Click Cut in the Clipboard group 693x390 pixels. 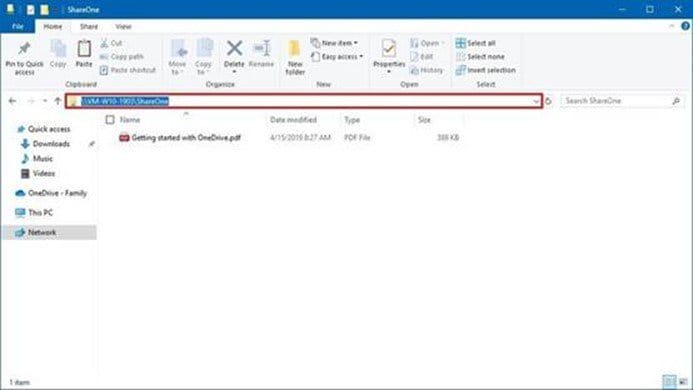(x=111, y=43)
